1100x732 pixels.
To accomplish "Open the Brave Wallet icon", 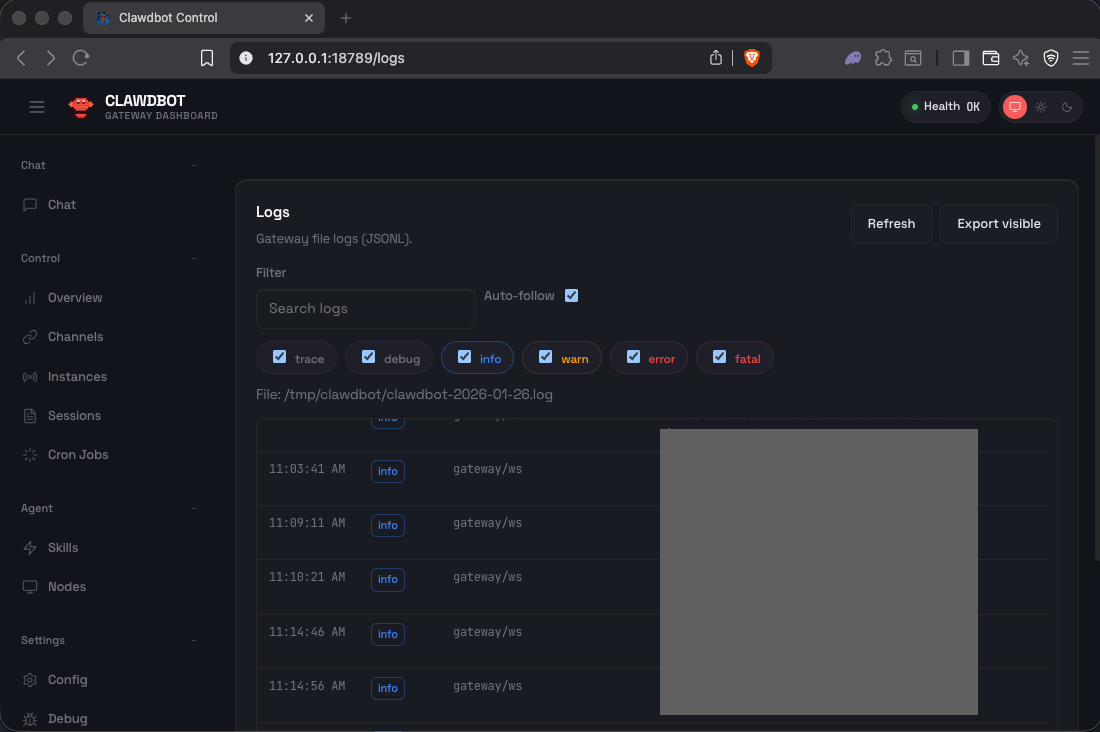I will [x=991, y=58].
